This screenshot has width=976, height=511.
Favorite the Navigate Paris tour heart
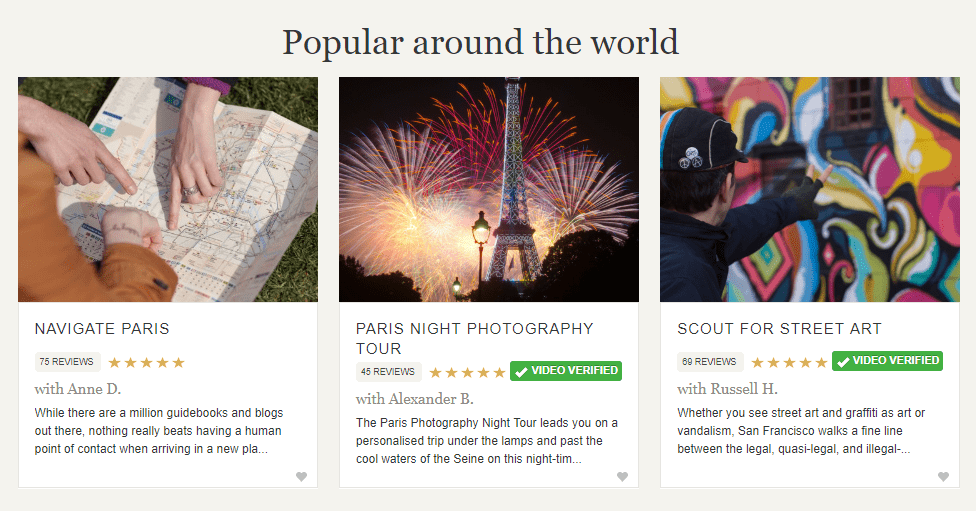coord(301,477)
